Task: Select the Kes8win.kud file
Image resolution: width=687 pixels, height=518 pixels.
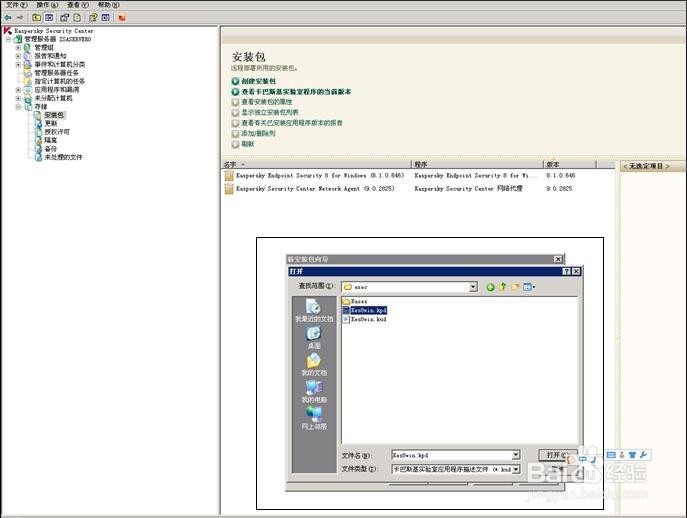Action: coord(365,319)
